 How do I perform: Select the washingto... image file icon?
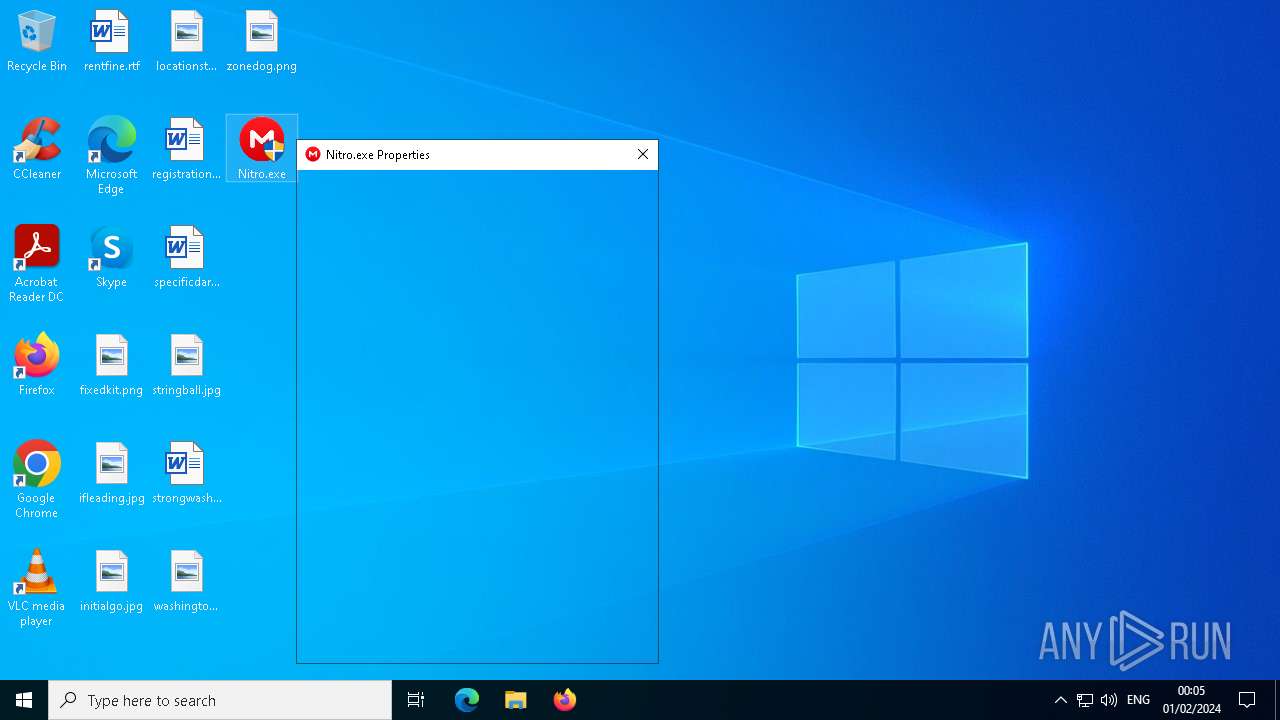point(187,581)
